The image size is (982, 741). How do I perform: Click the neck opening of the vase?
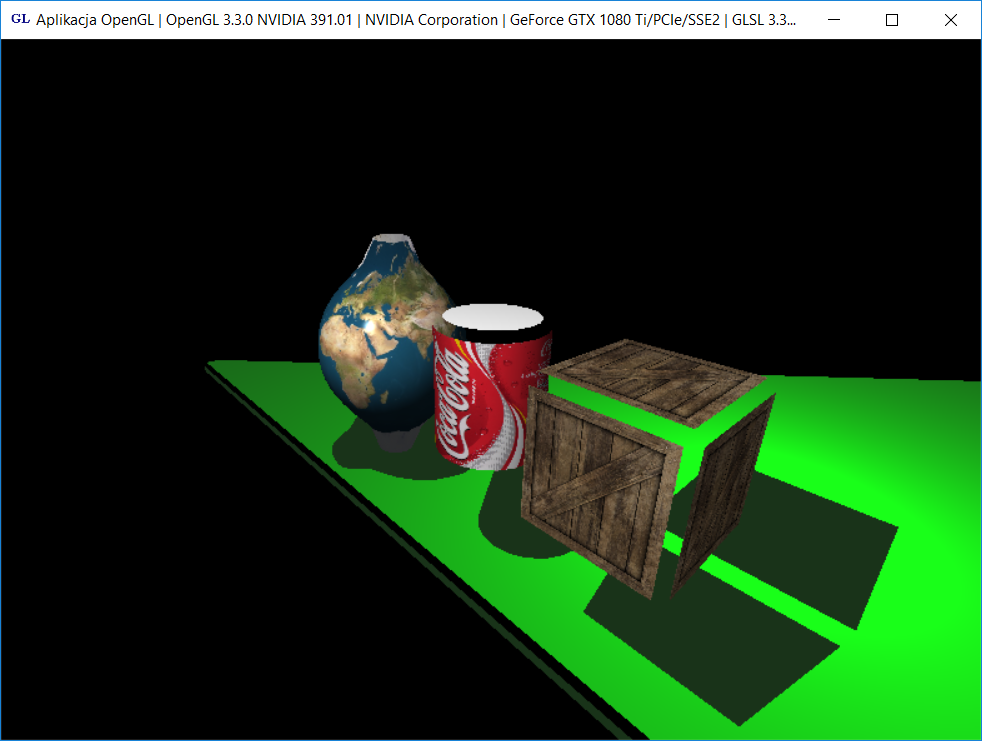point(393,242)
